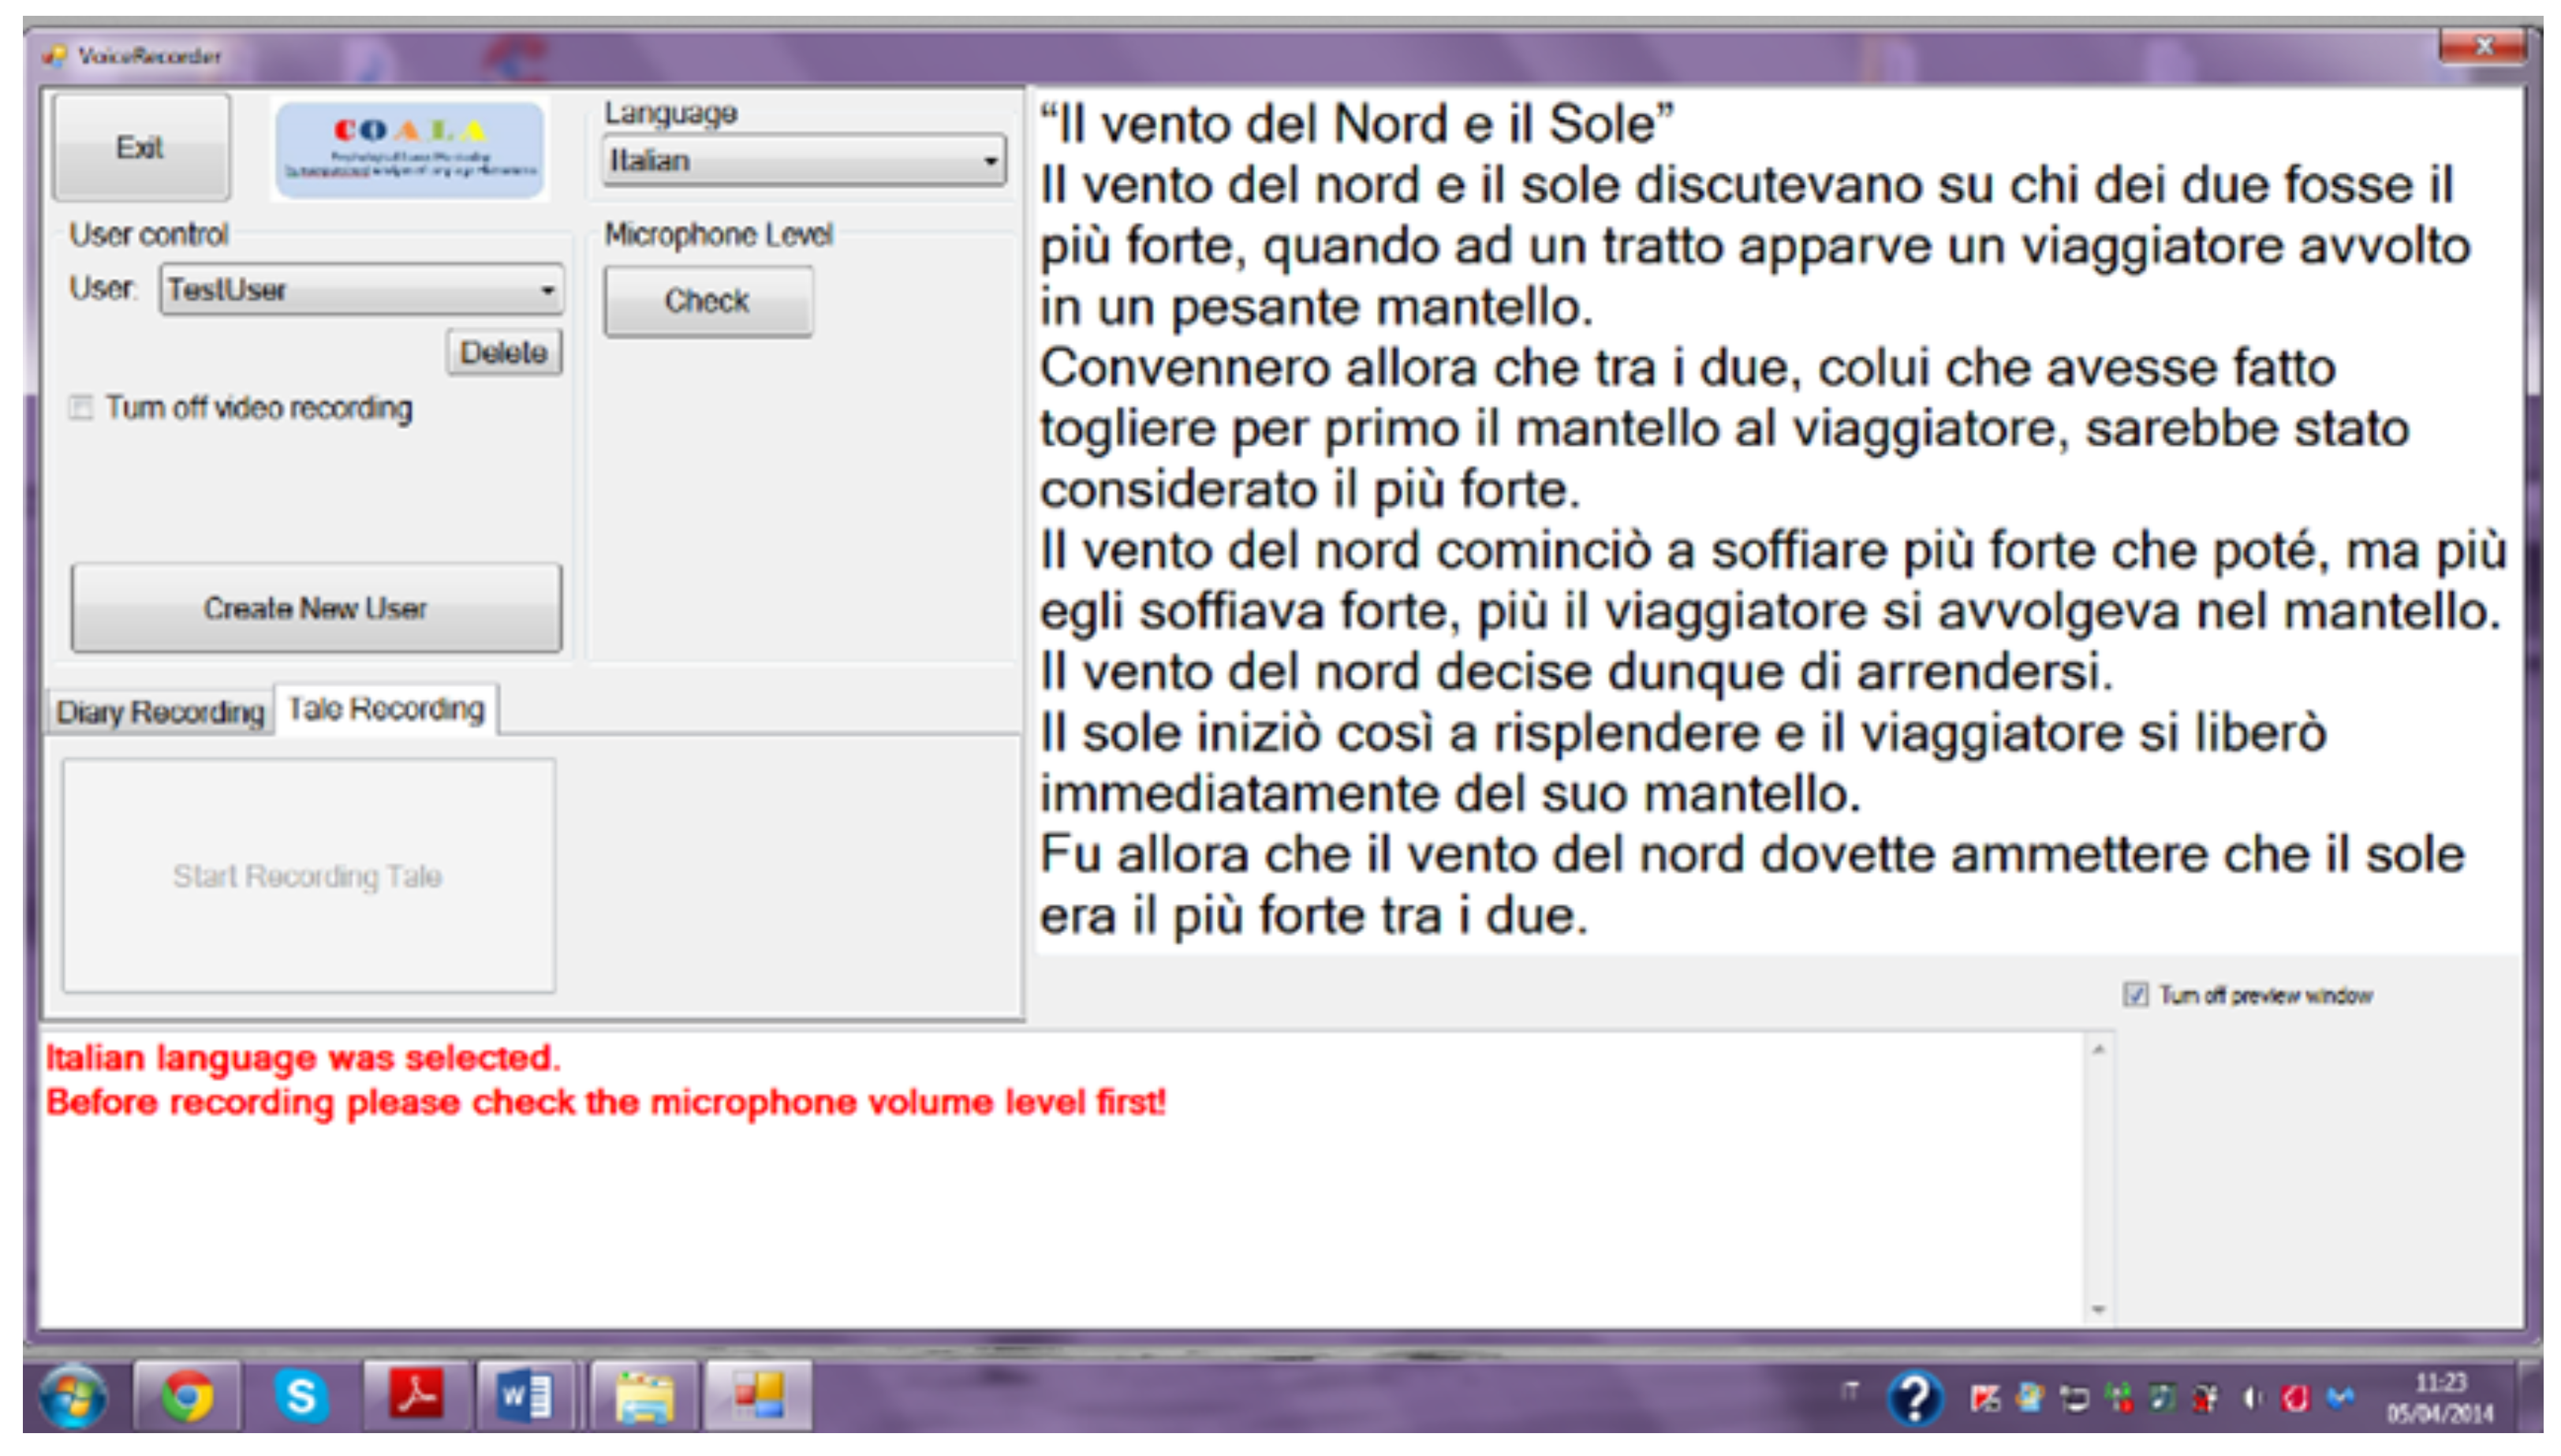The height and width of the screenshot is (1456, 2561).
Task: Select the Tale Recording tab
Action: click(386, 709)
